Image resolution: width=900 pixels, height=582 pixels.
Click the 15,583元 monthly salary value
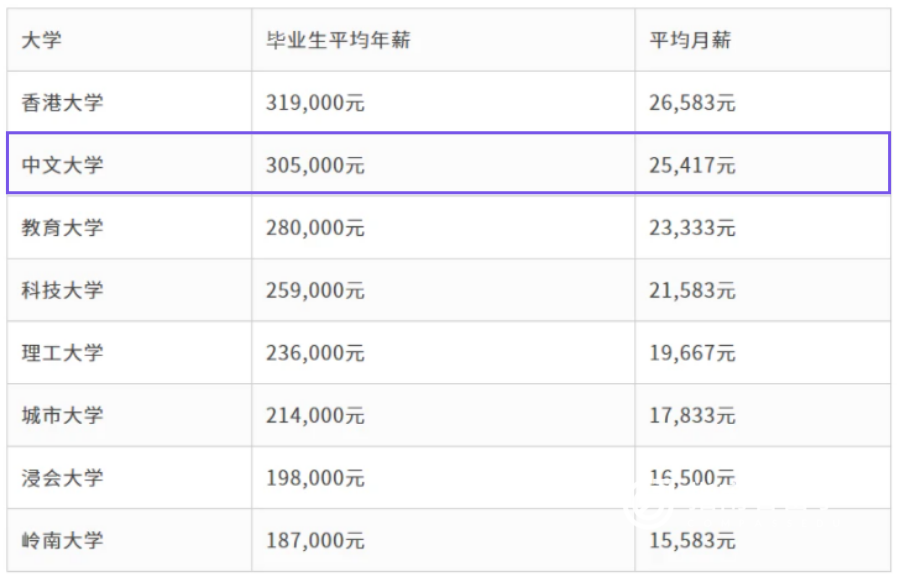pos(692,540)
